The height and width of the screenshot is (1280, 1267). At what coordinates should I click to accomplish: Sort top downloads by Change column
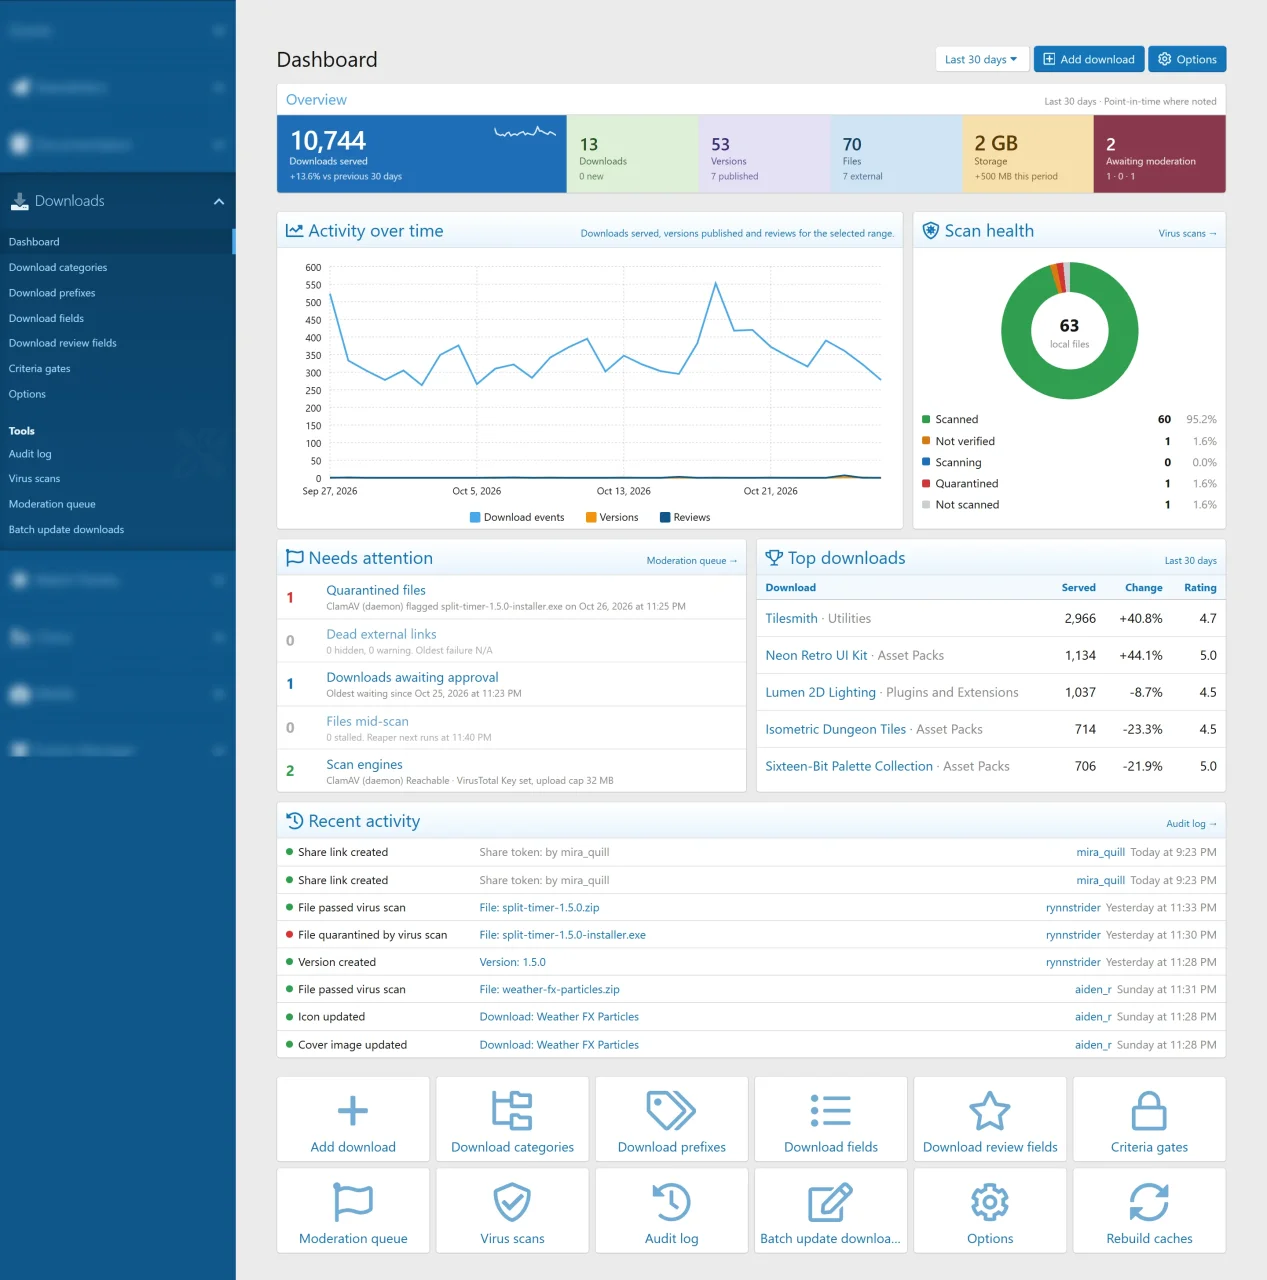pos(1143,588)
